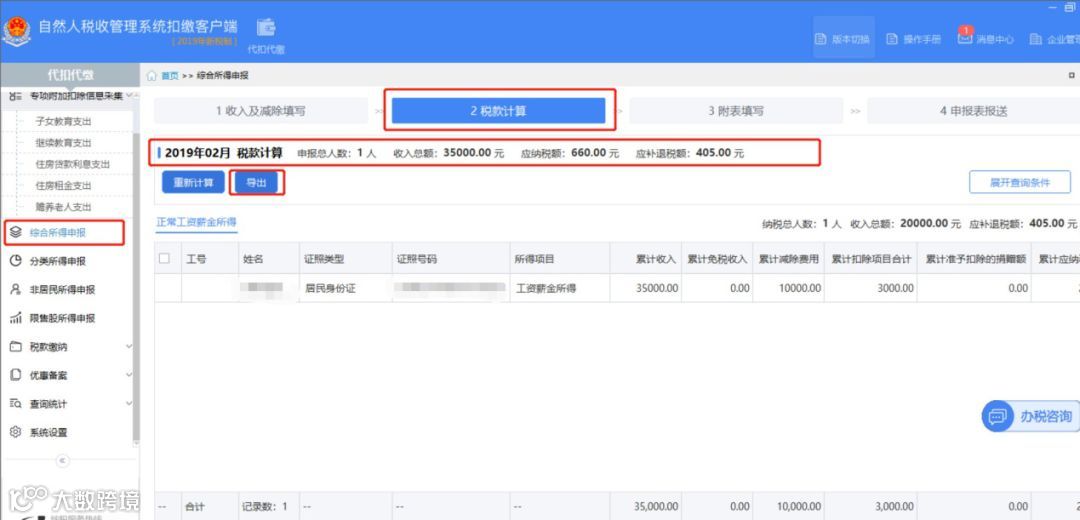The image size is (1080, 520).
Task: Open 分类所得申报 menu label
Action: (x=58, y=262)
